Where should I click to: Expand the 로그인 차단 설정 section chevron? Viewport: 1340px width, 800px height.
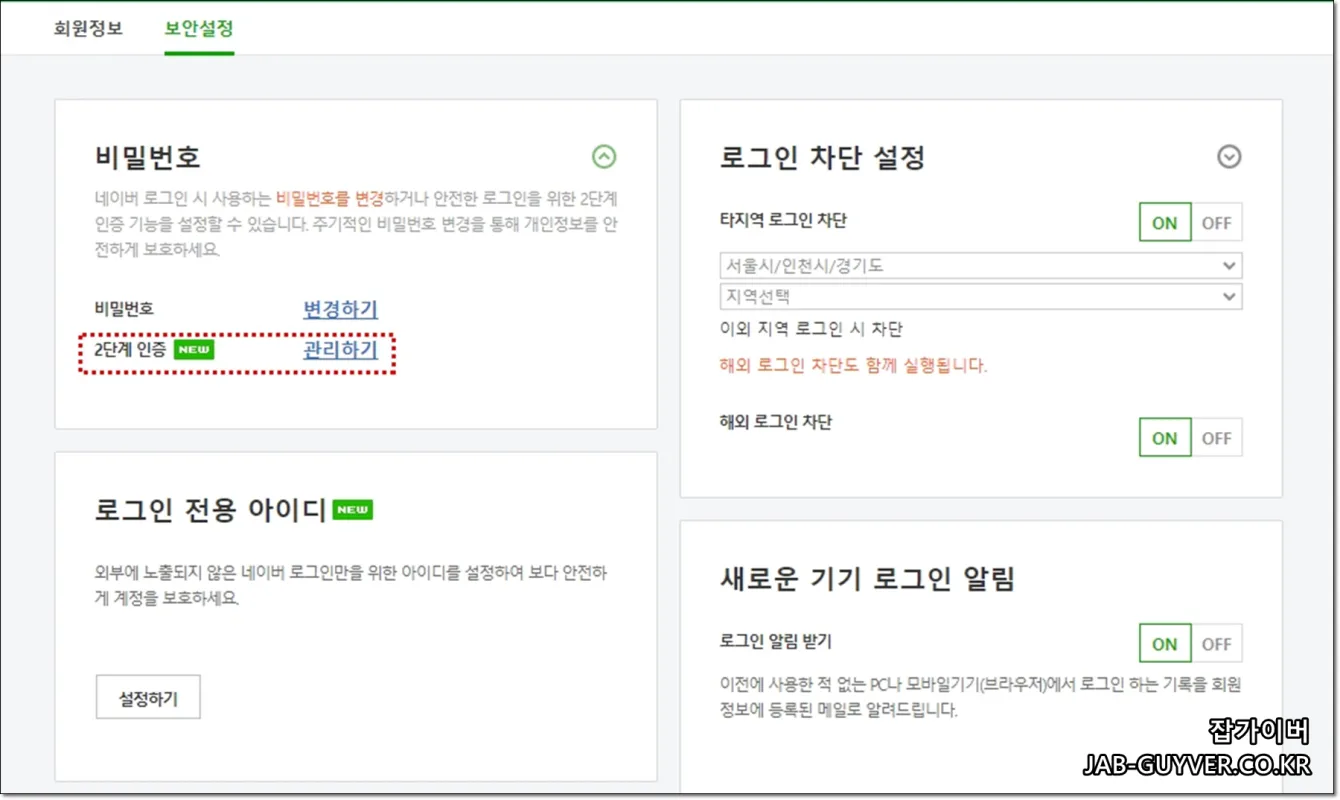[1228, 157]
